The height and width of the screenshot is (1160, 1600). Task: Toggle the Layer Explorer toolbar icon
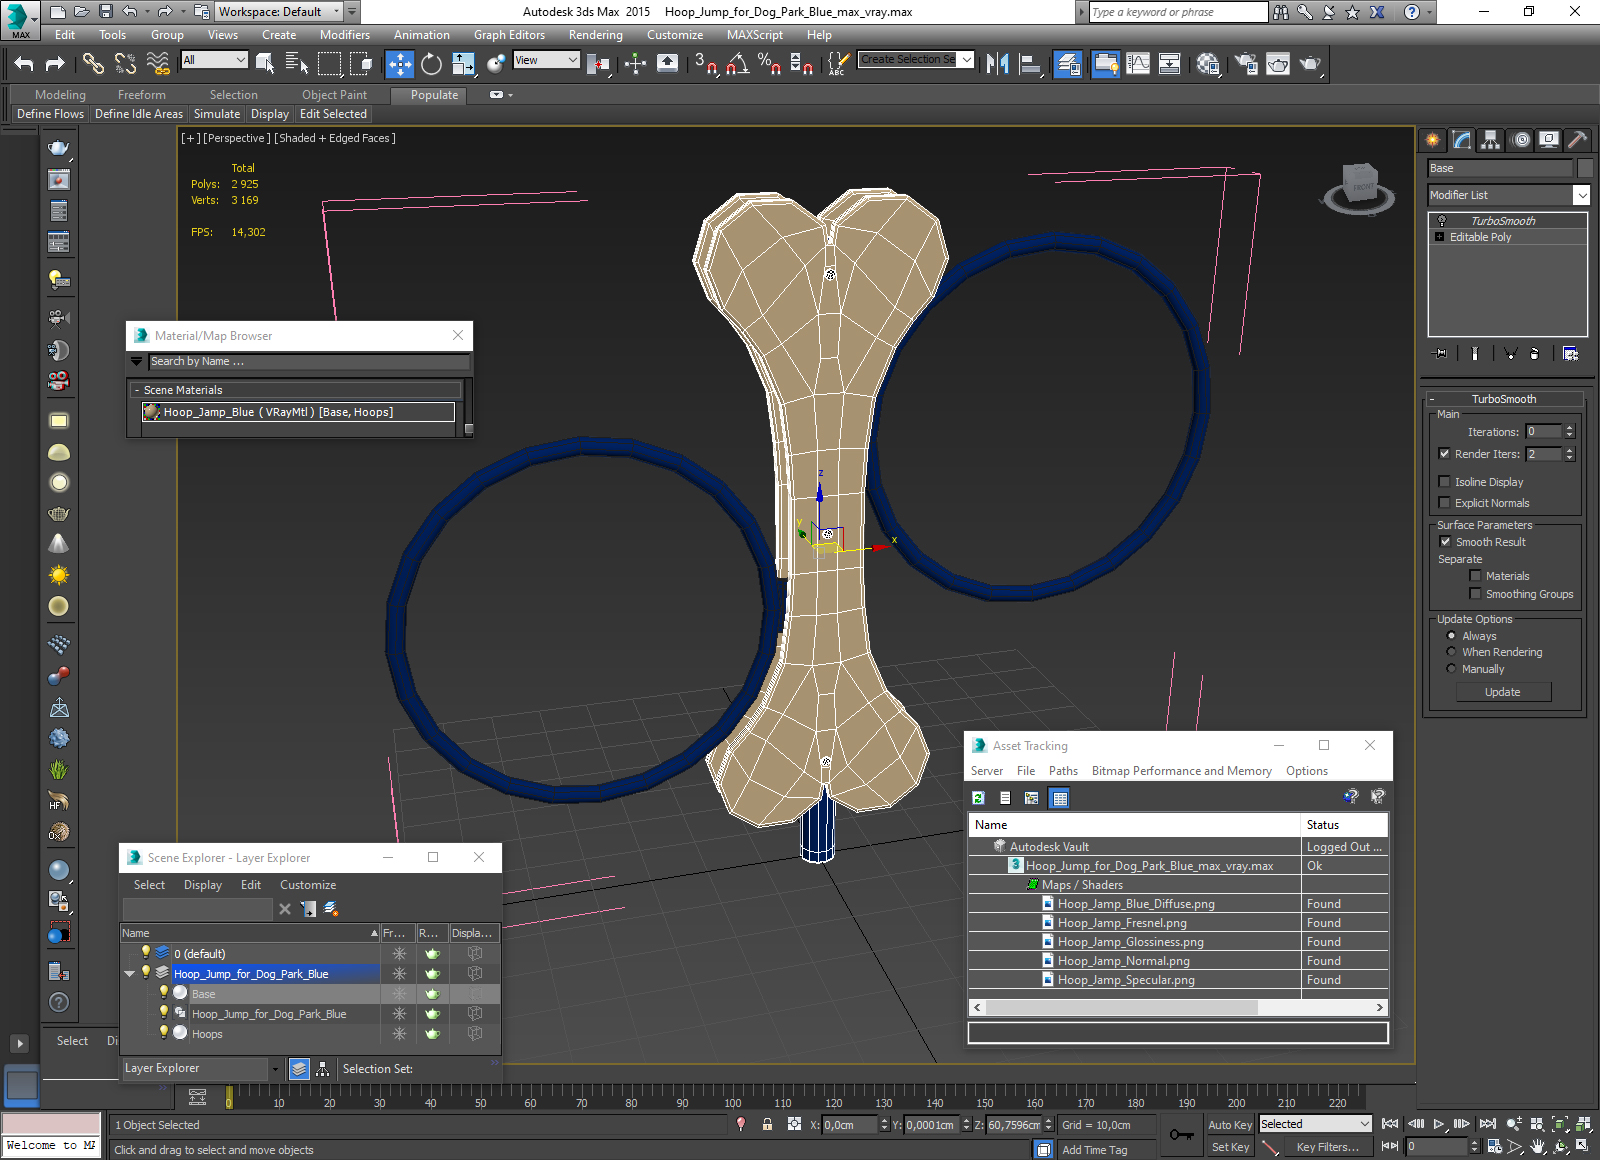pyautogui.click(x=1068, y=64)
